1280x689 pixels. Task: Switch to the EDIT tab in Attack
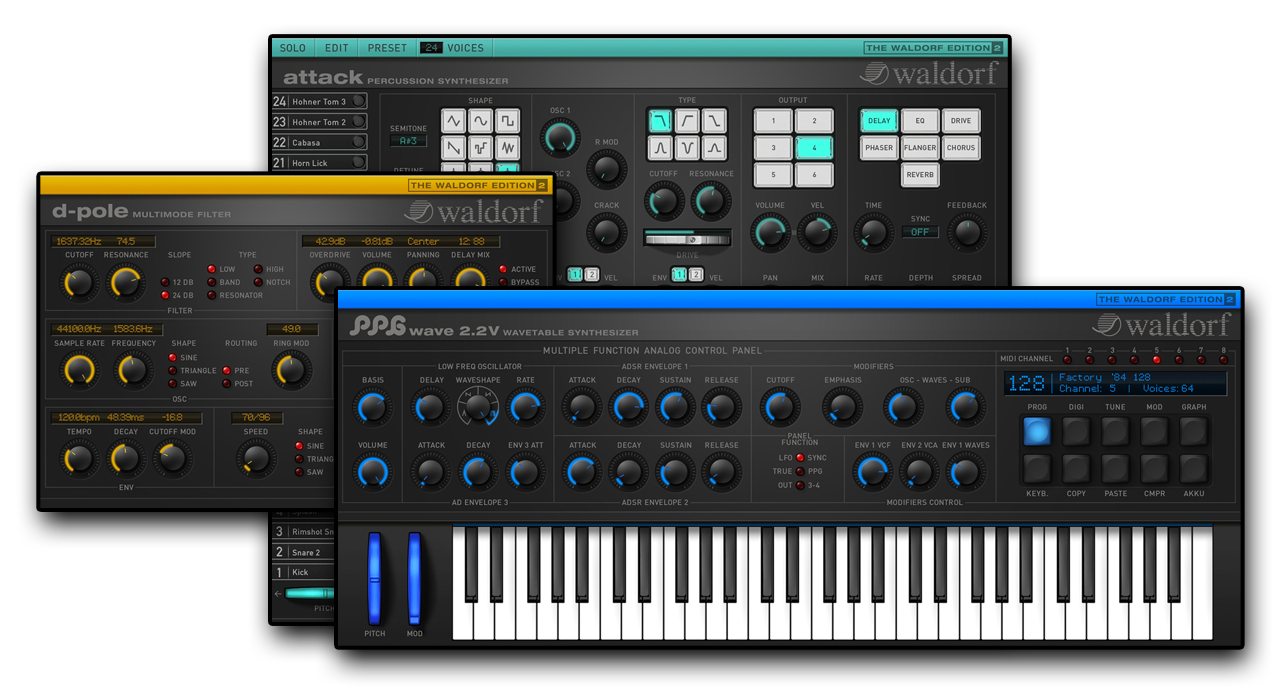tap(337, 48)
